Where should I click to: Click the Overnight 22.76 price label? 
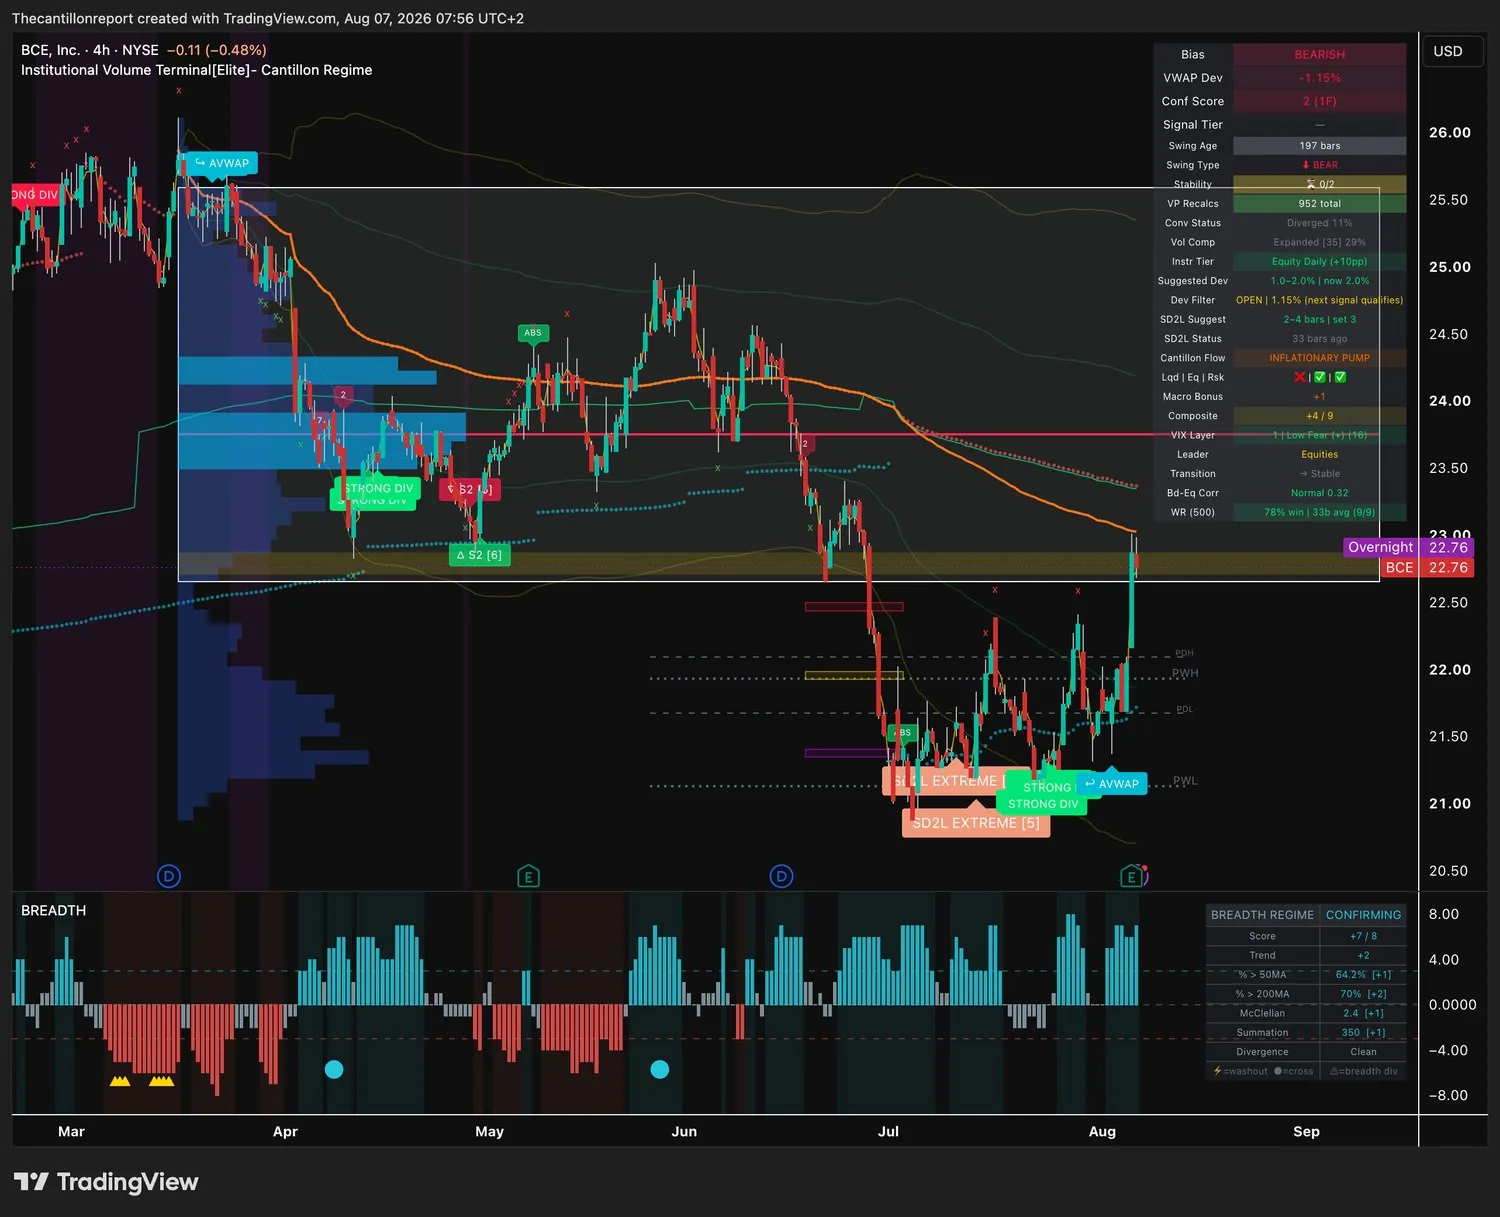pyautogui.click(x=1409, y=547)
